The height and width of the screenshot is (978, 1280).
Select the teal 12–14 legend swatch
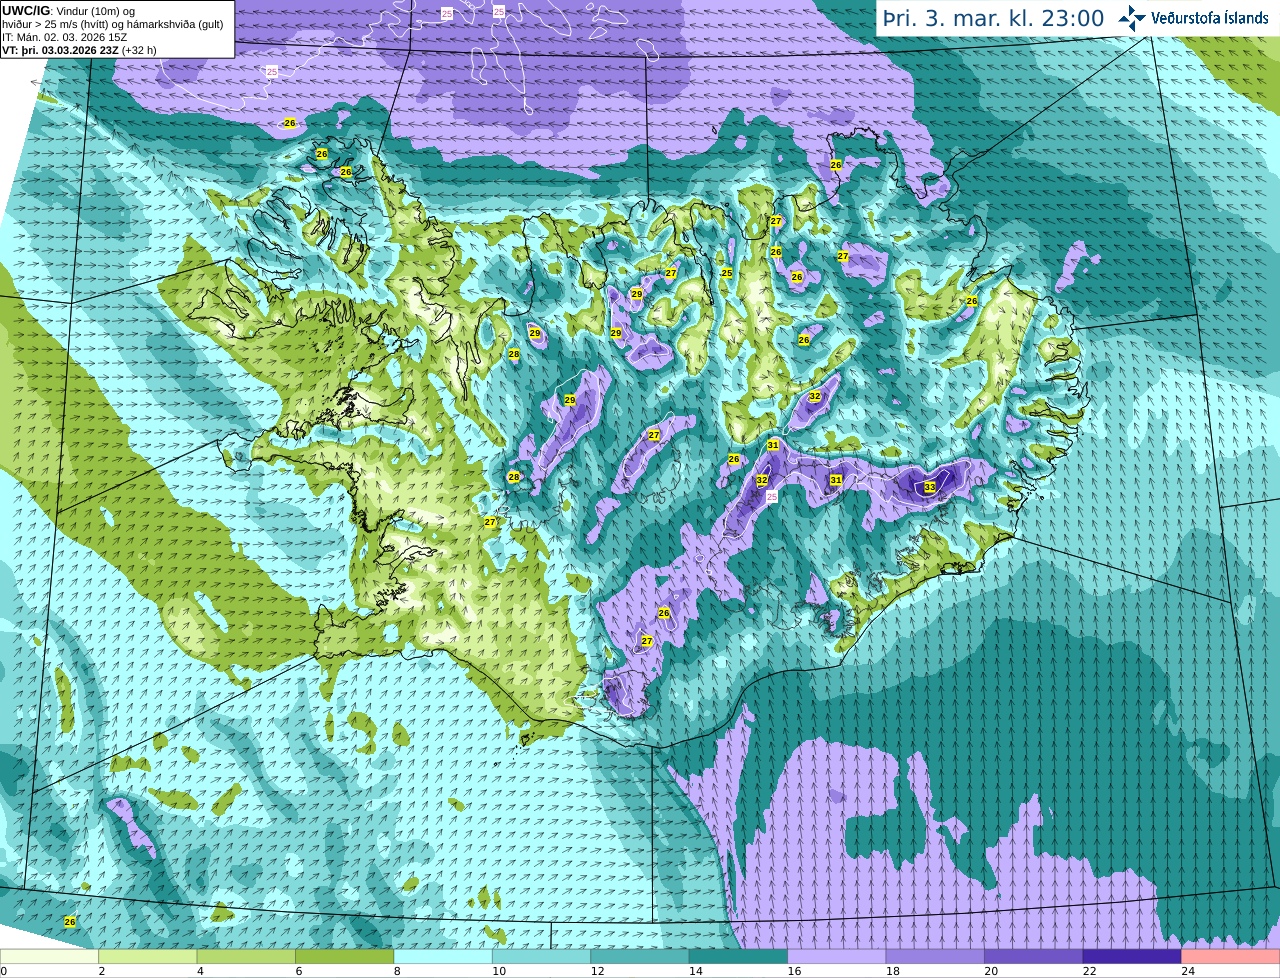click(640, 956)
